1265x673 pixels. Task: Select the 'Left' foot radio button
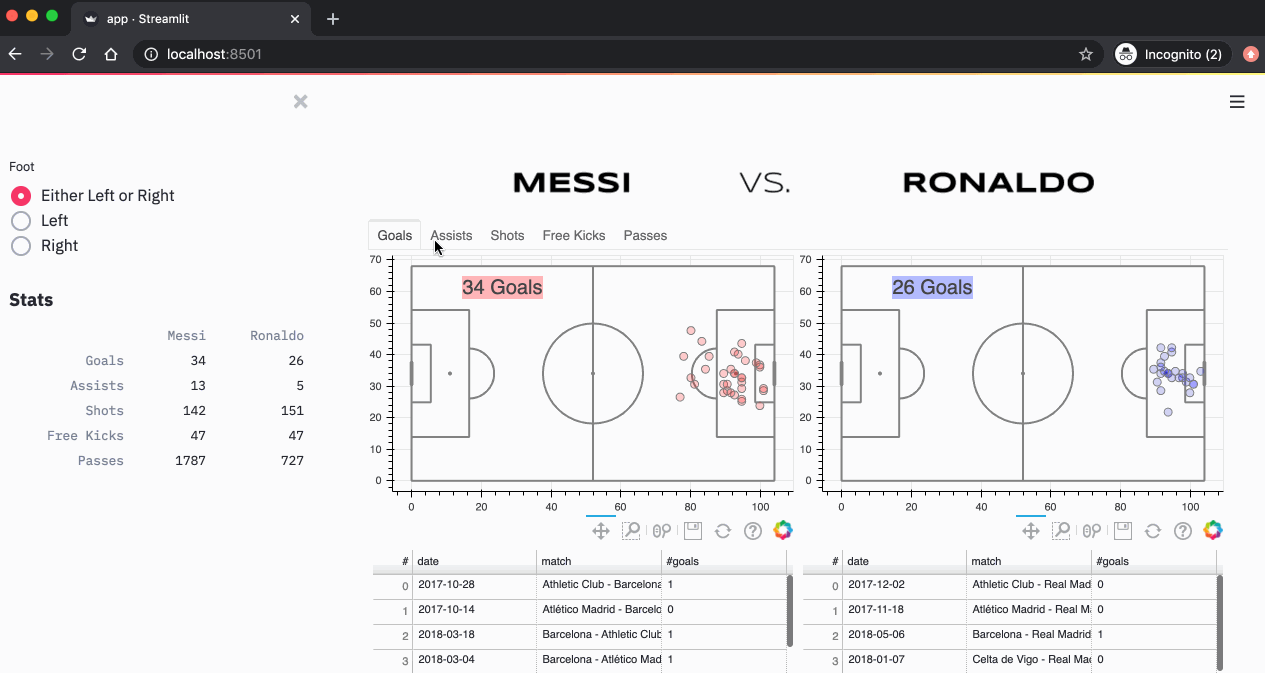pyautogui.click(x=39, y=221)
